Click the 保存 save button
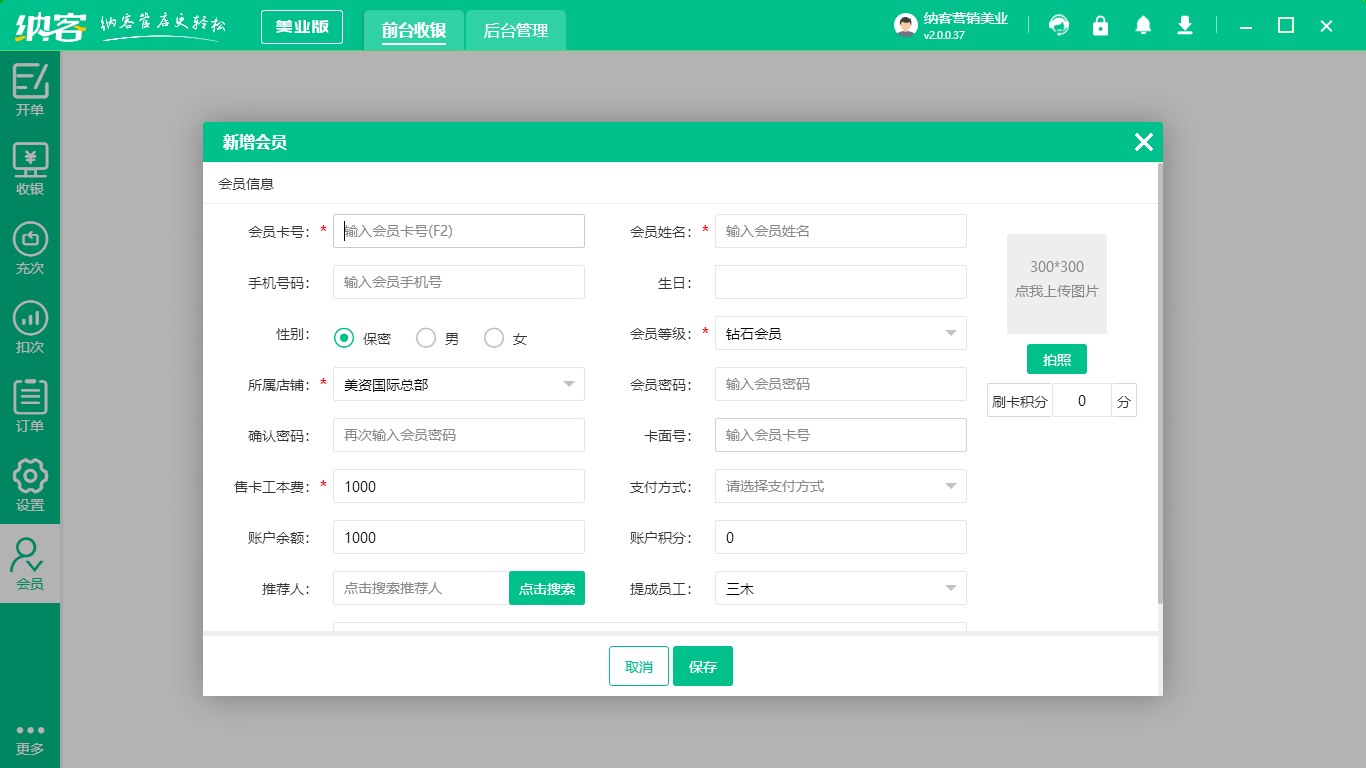Image resolution: width=1366 pixels, height=768 pixels. click(703, 665)
